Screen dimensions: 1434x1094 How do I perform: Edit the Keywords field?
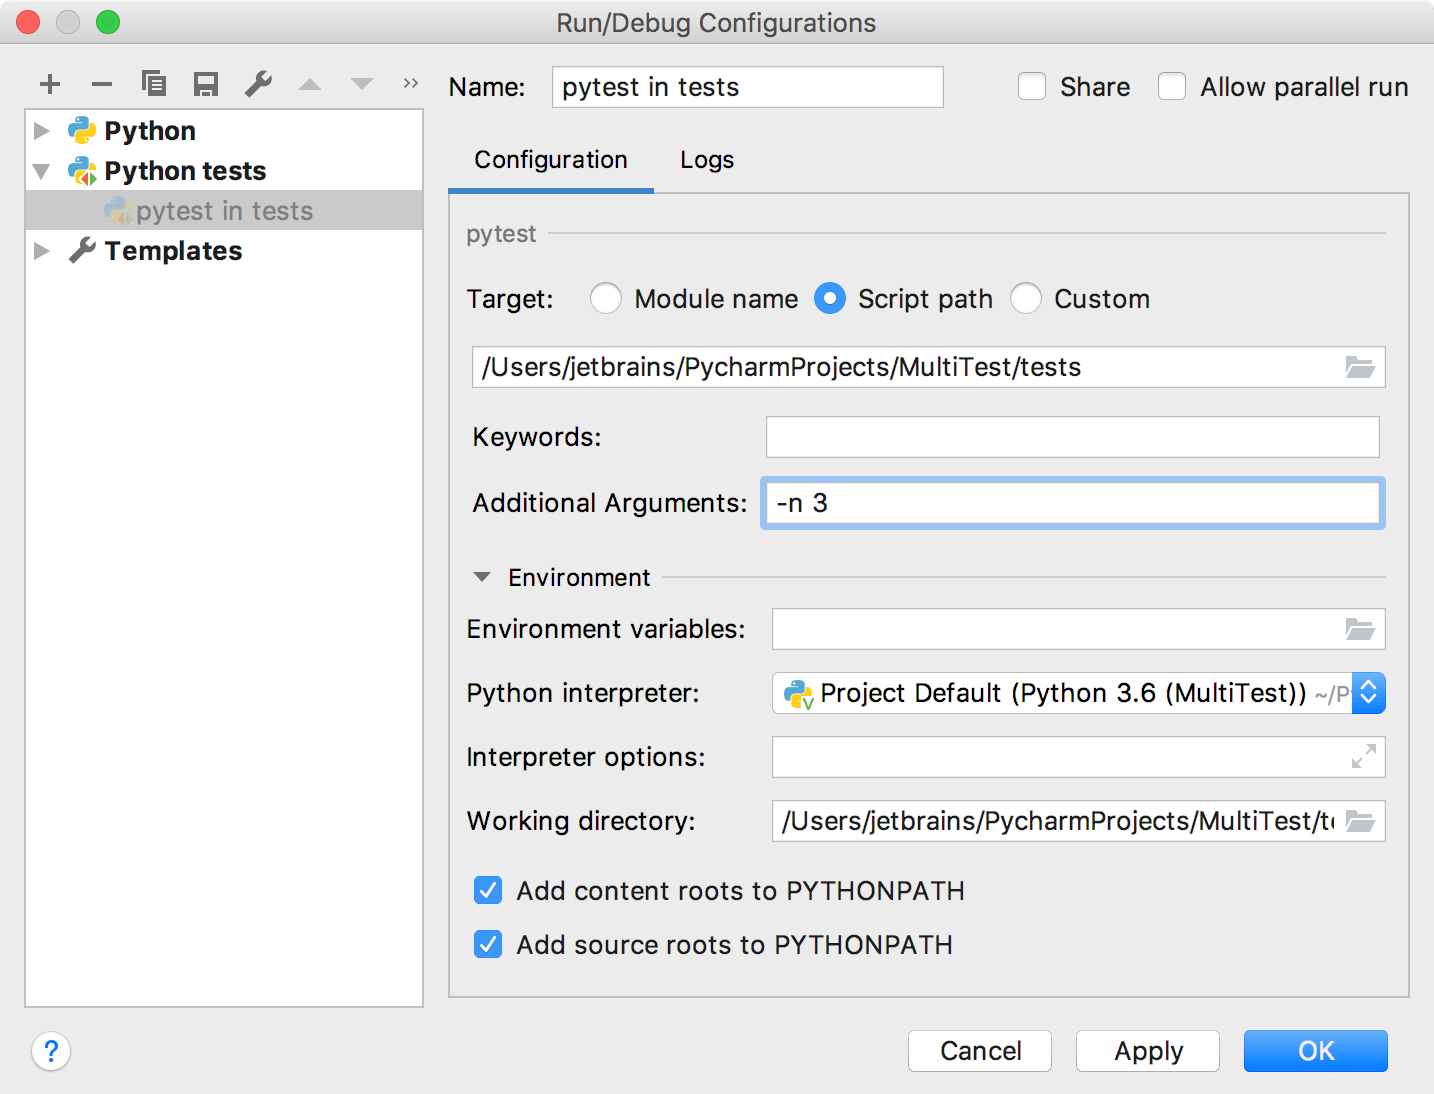pyautogui.click(x=1071, y=437)
